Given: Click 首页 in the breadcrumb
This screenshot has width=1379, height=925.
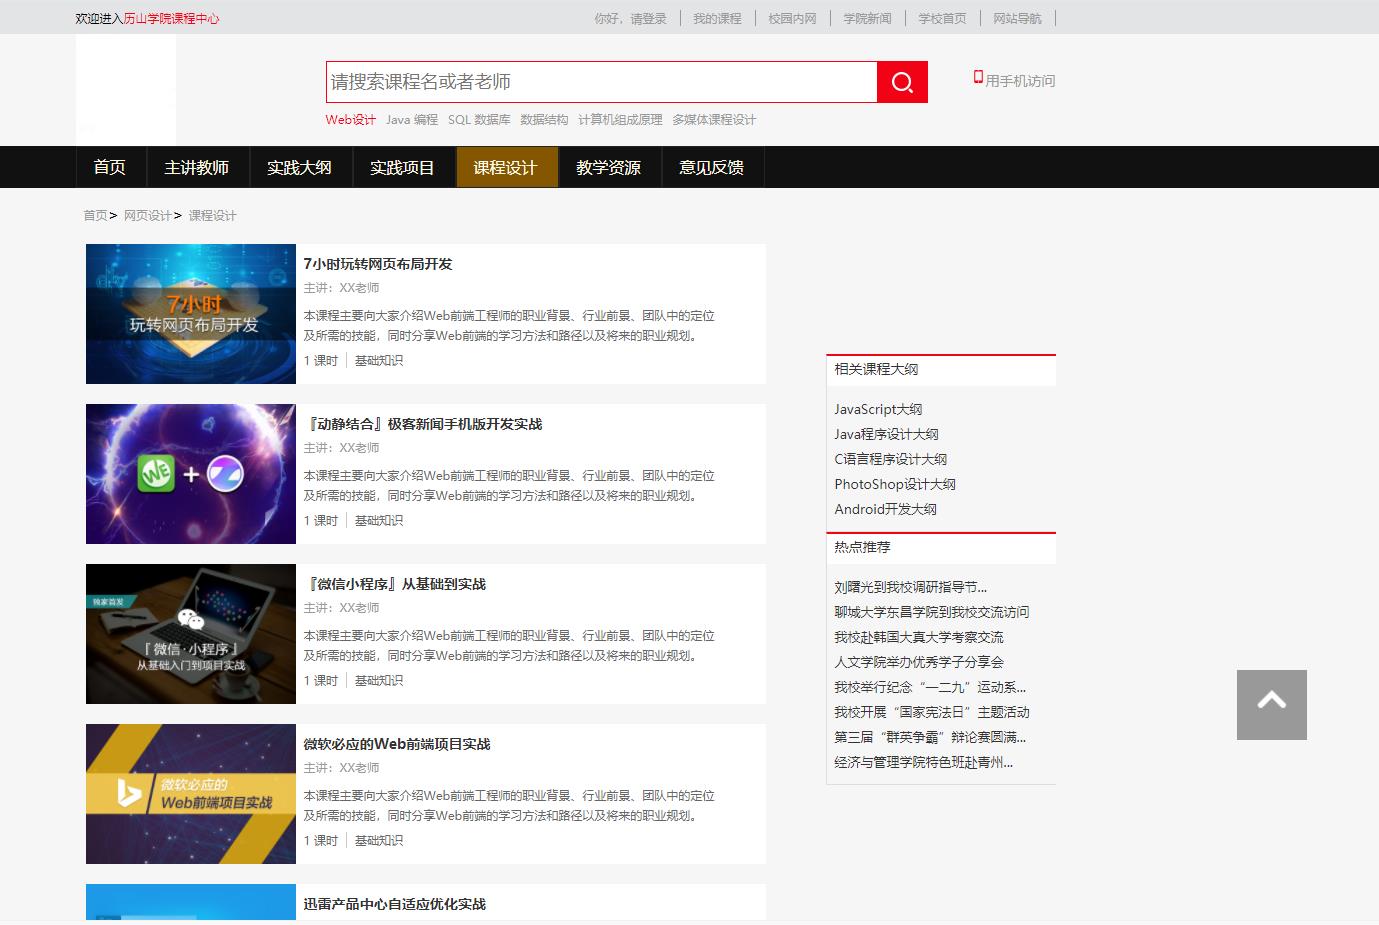Looking at the screenshot, I should pos(95,215).
